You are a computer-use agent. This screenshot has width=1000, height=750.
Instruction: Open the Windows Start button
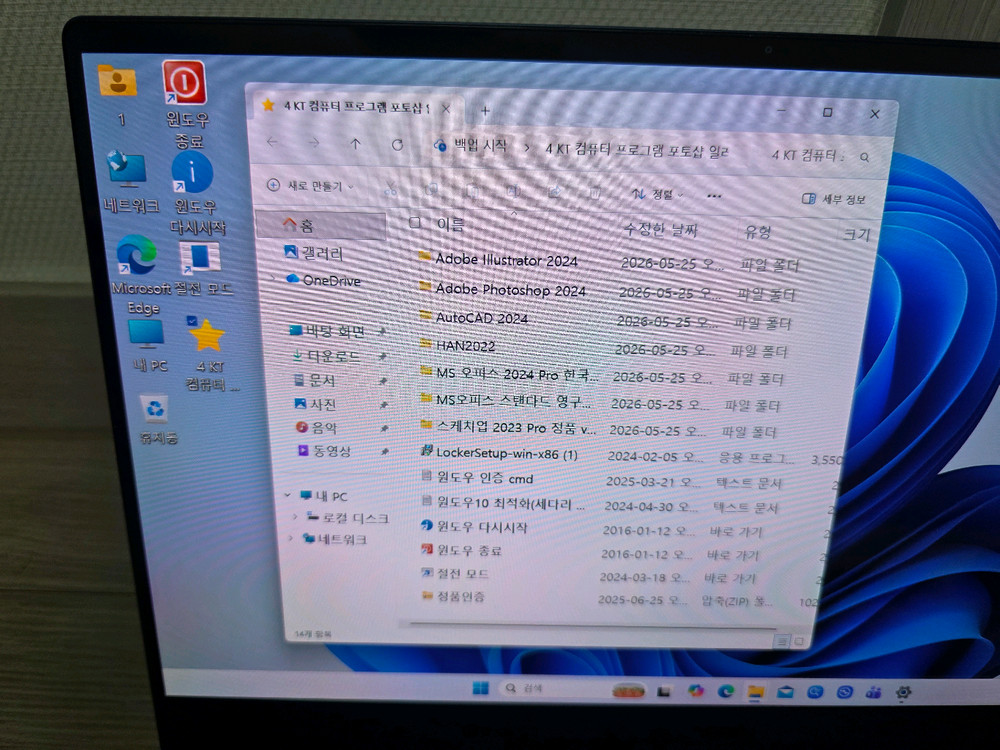click(480, 688)
